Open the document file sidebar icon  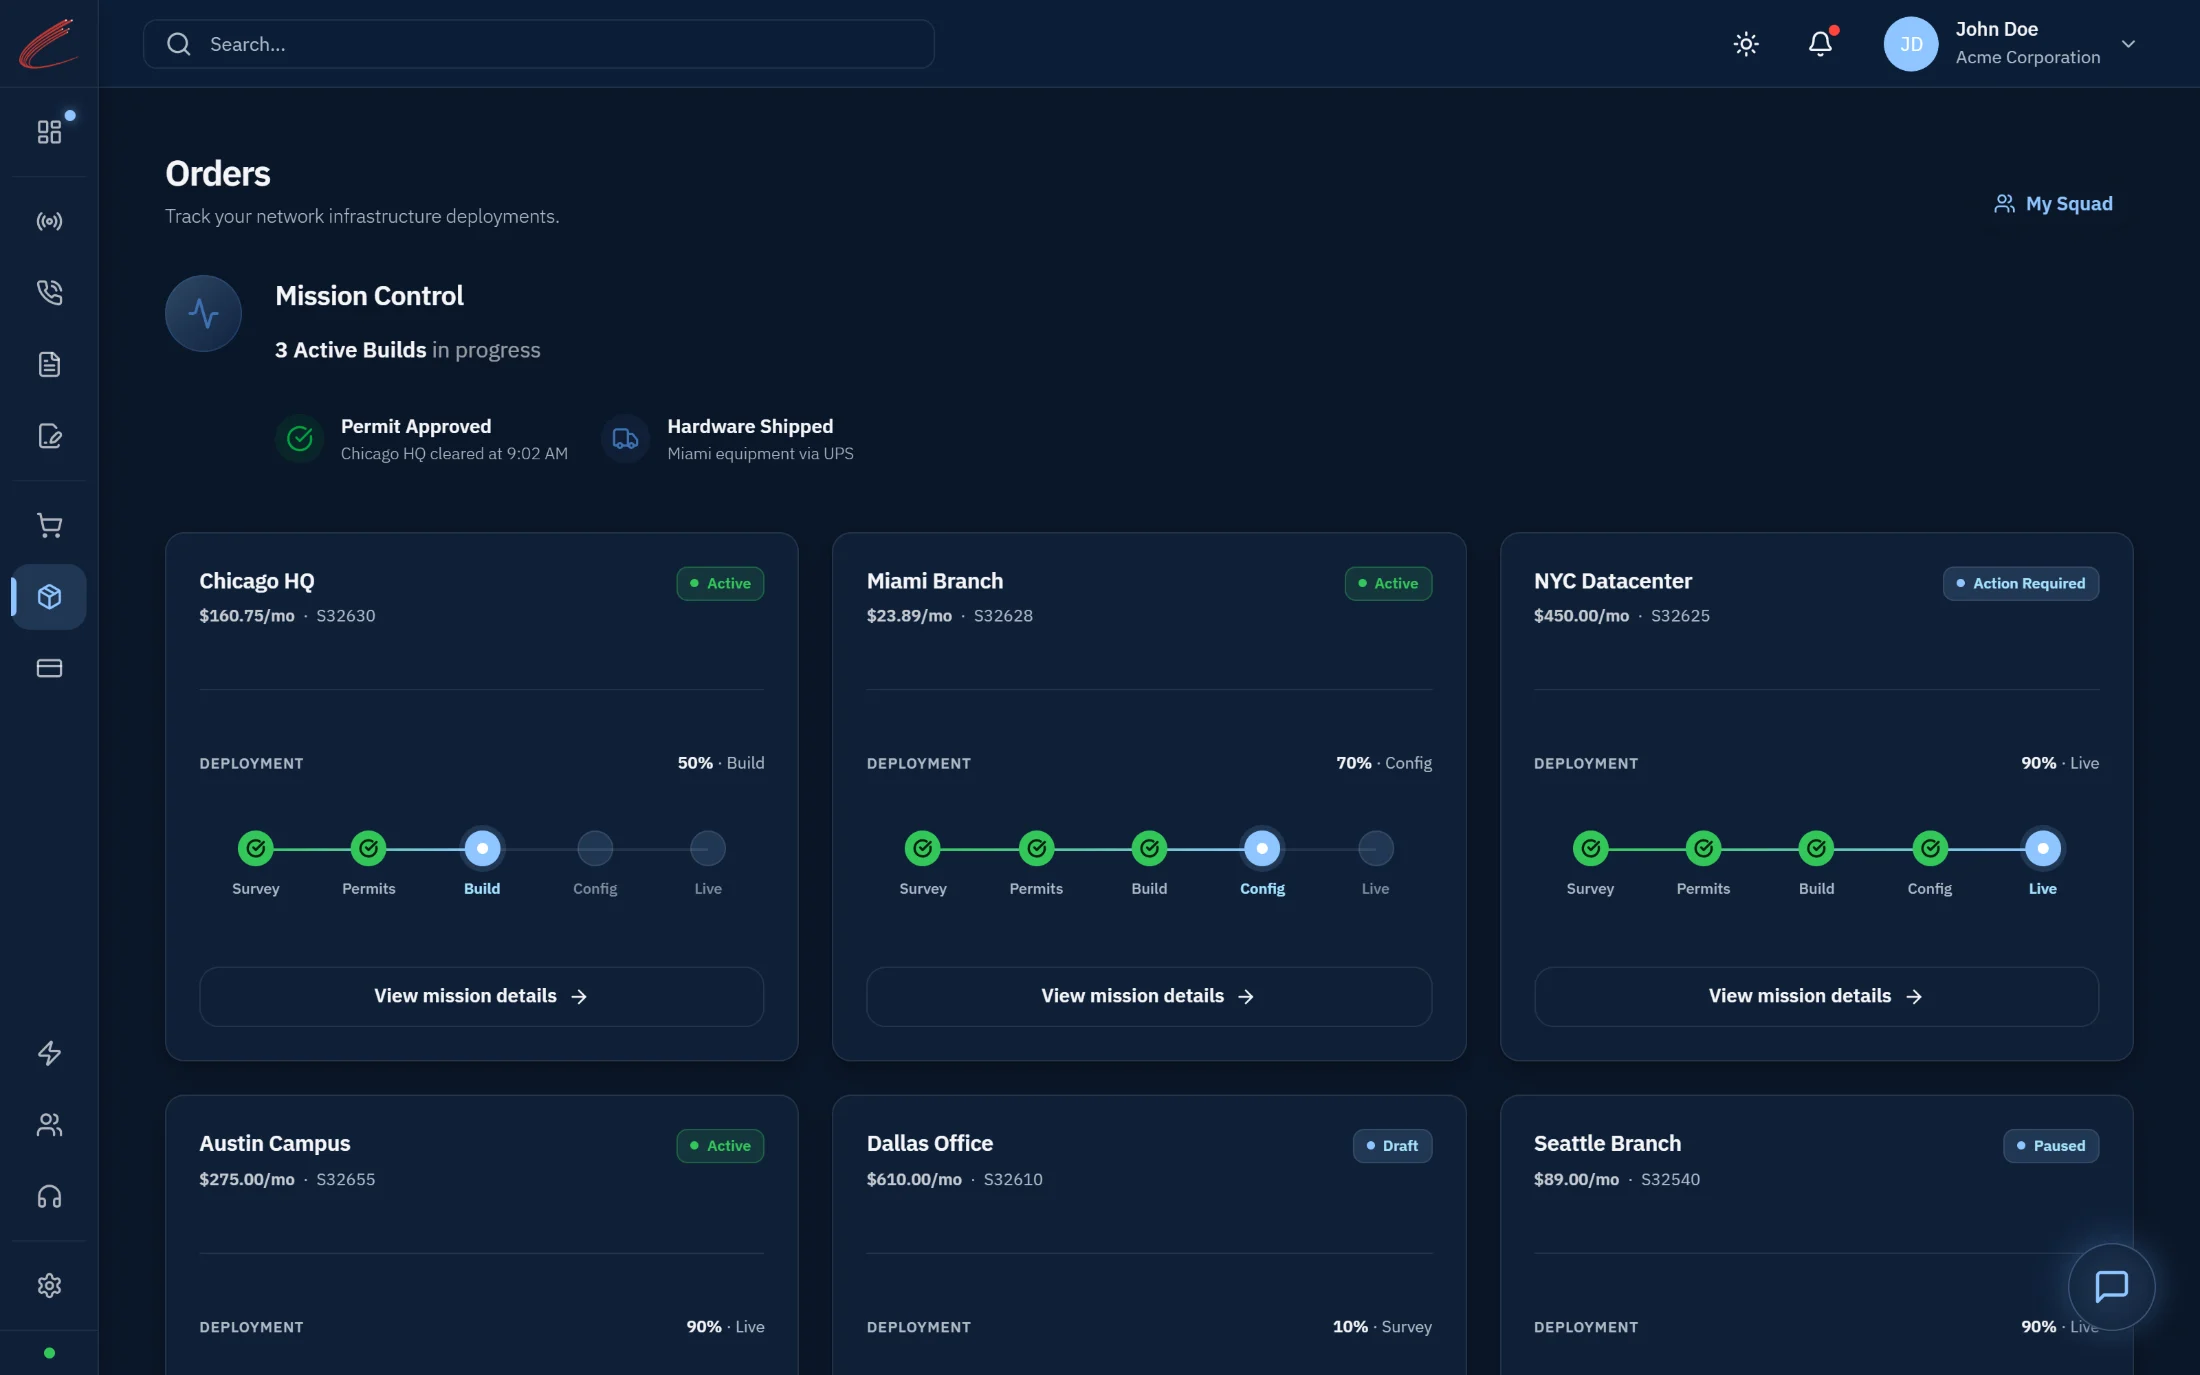point(49,364)
